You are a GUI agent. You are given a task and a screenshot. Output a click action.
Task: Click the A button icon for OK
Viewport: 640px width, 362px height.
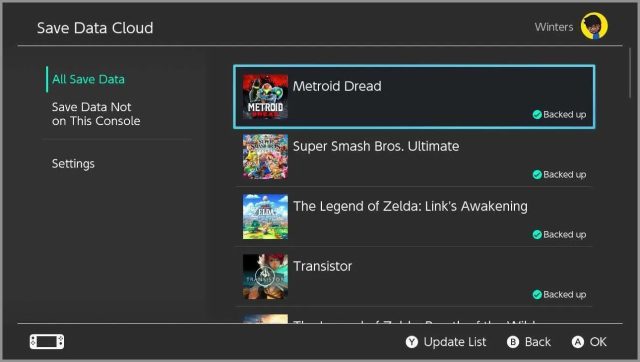click(x=578, y=342)
